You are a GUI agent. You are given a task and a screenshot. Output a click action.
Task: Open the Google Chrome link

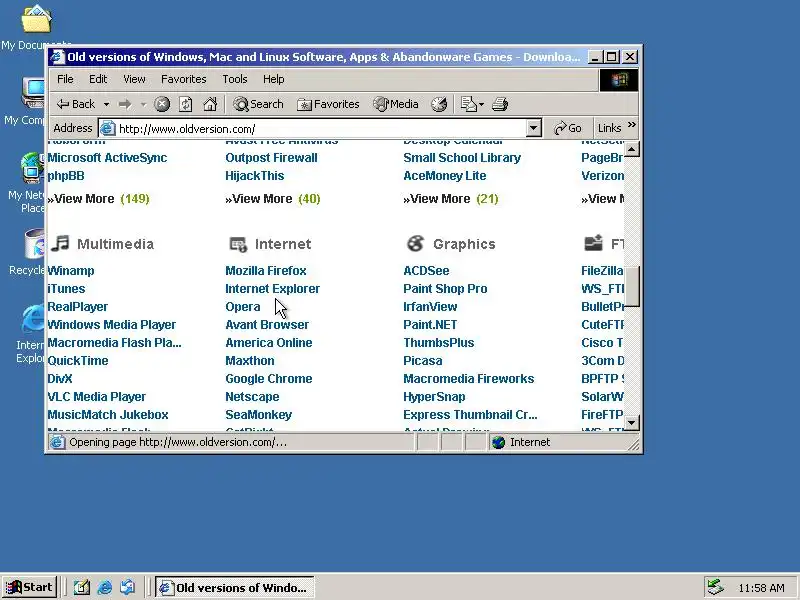coord(269,379)
